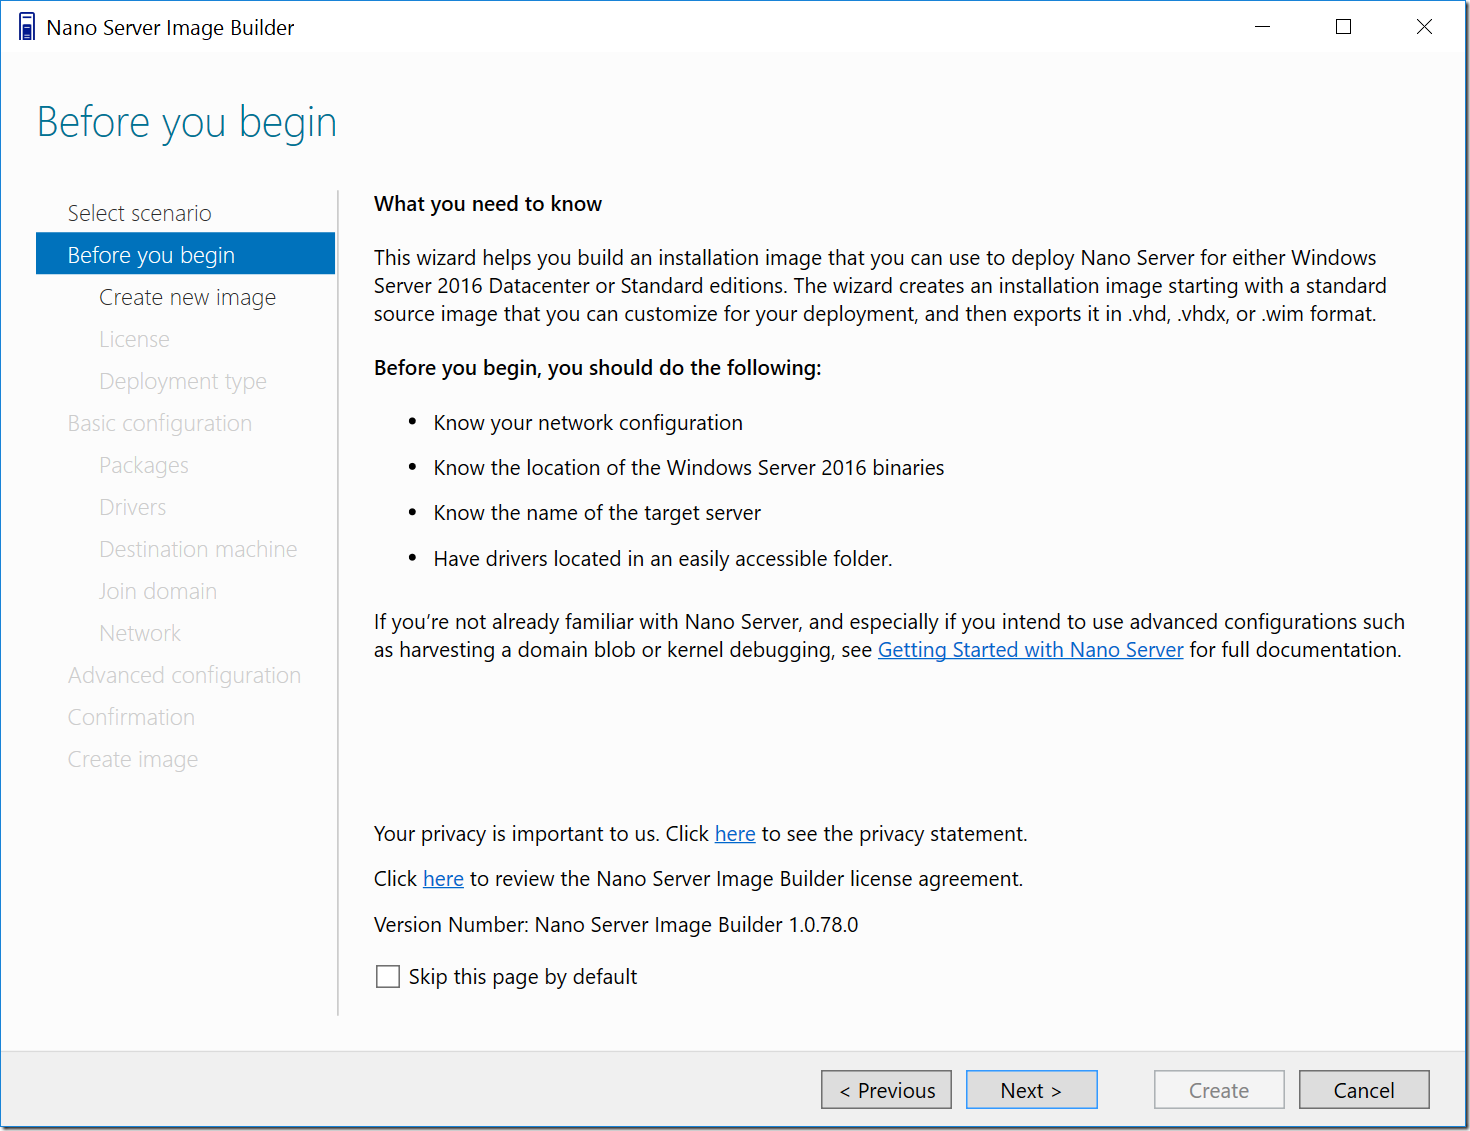
Task: Go to the Join domain step
Action: coord(158,591)
